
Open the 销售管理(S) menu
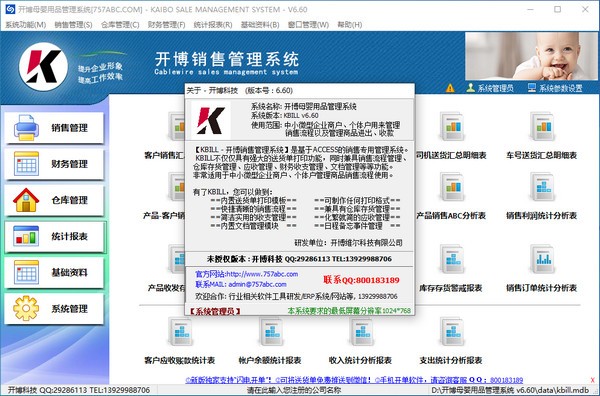(73, 25)
